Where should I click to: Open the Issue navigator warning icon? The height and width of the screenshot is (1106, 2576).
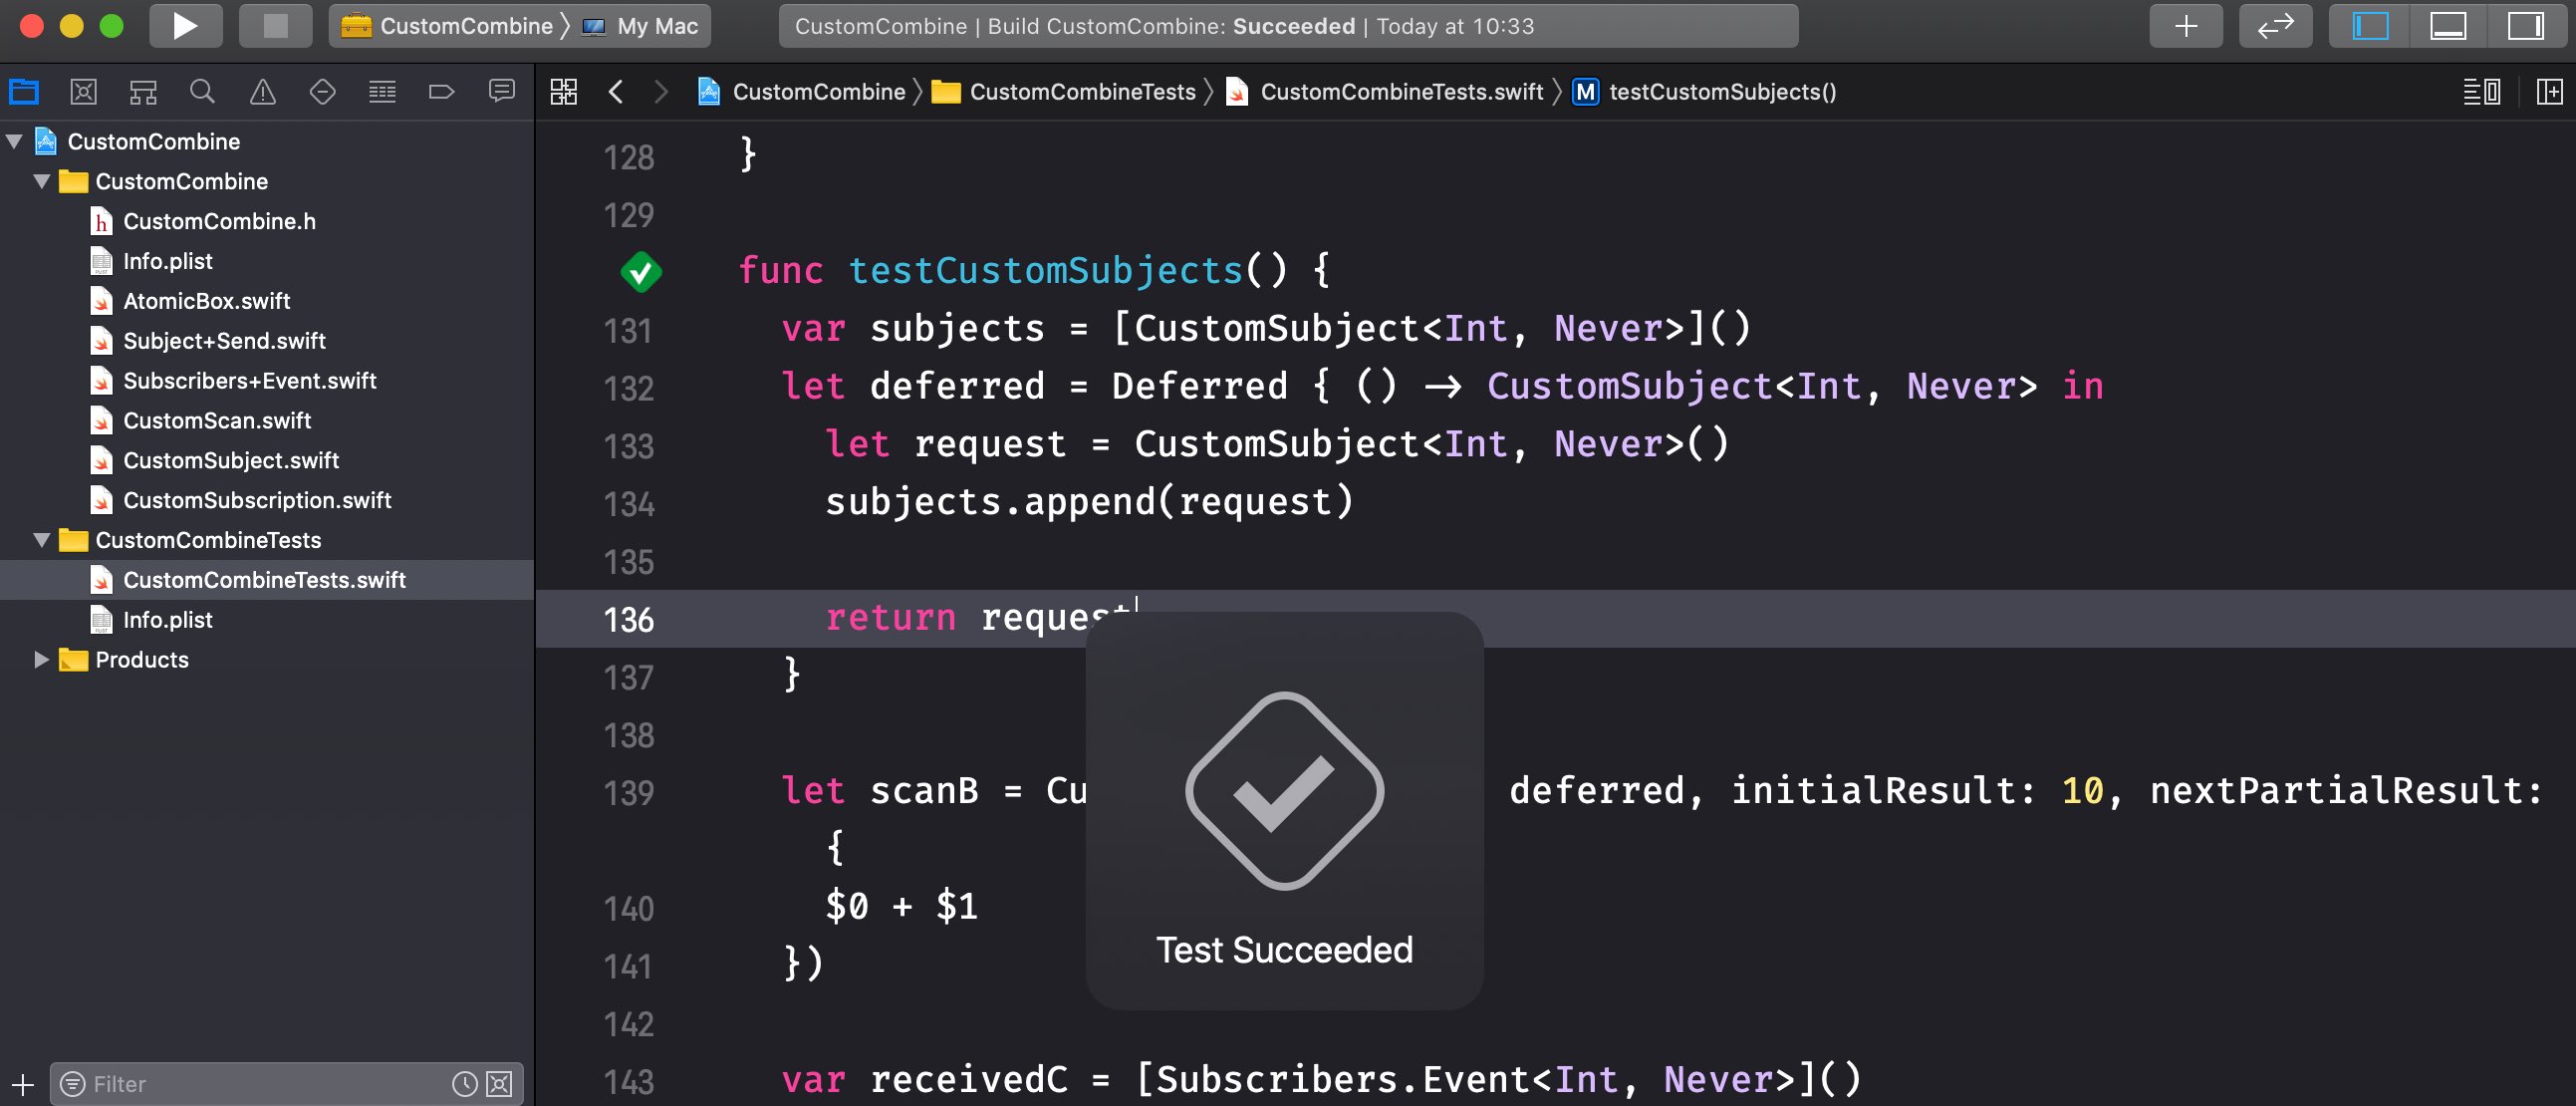262,92
